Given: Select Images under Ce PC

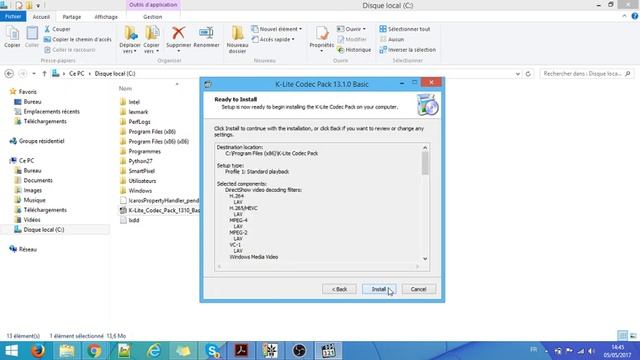Looking at the screenshot, I should point(33,190).
